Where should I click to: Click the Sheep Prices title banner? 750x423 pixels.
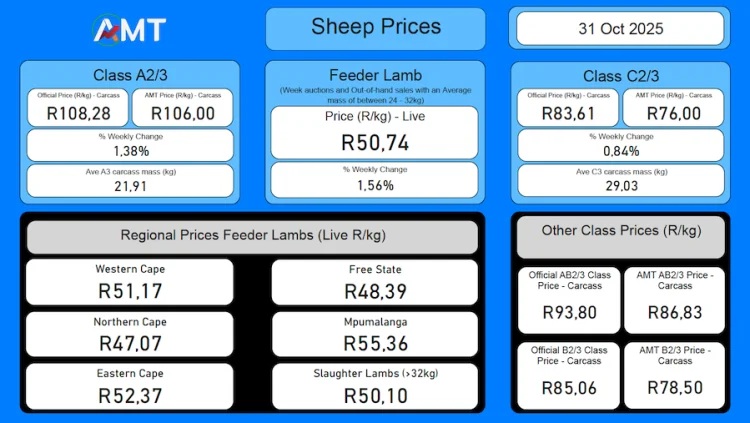tap(375, 28)
